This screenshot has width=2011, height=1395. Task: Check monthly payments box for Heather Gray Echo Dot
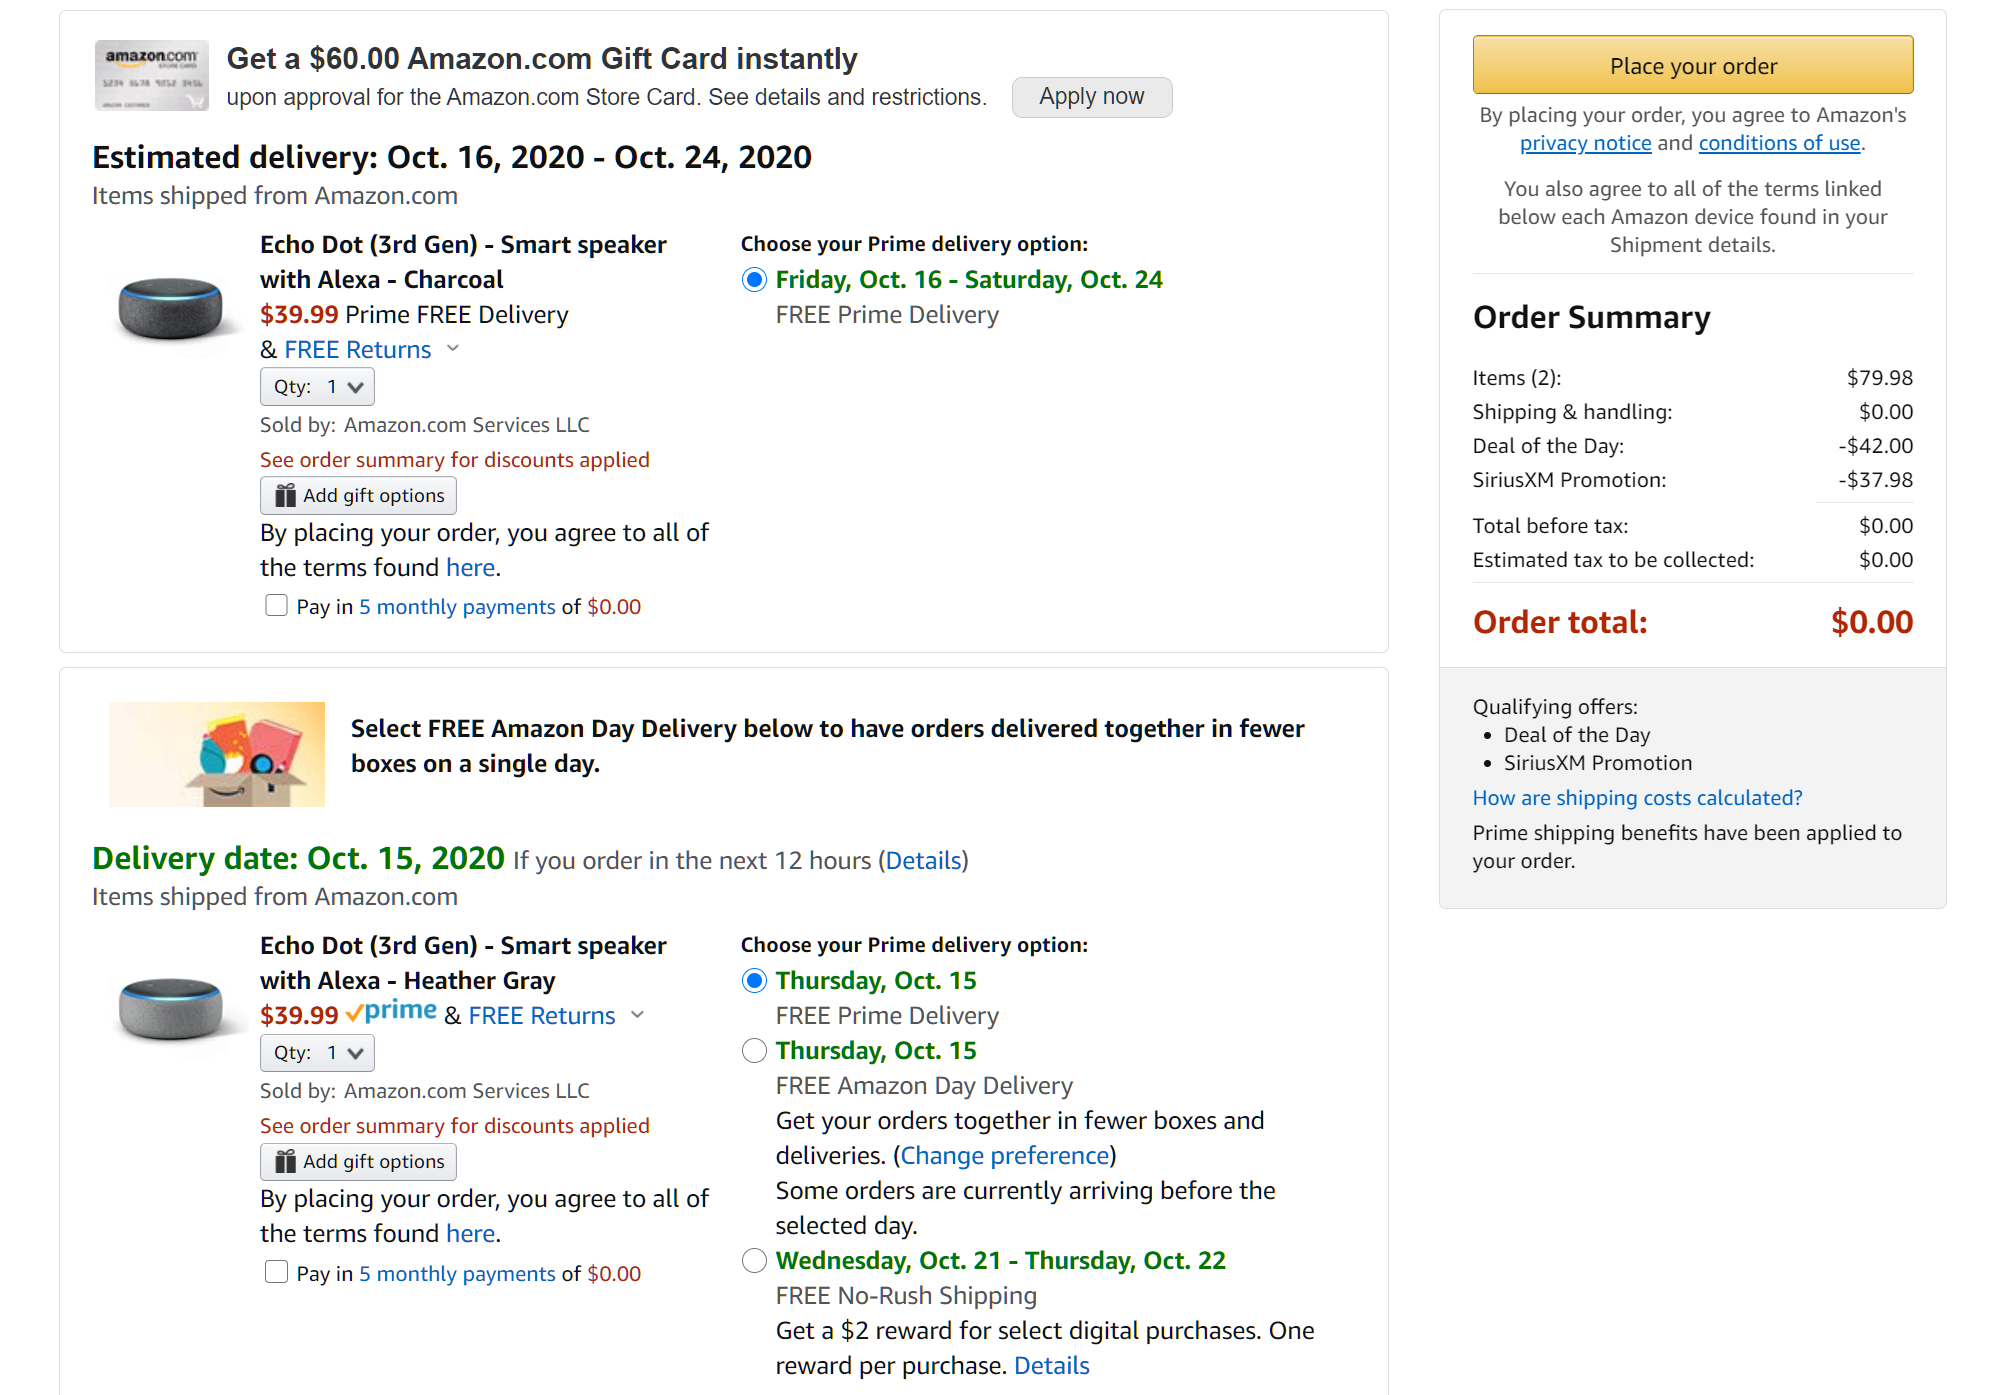[x=276, y=1272]
